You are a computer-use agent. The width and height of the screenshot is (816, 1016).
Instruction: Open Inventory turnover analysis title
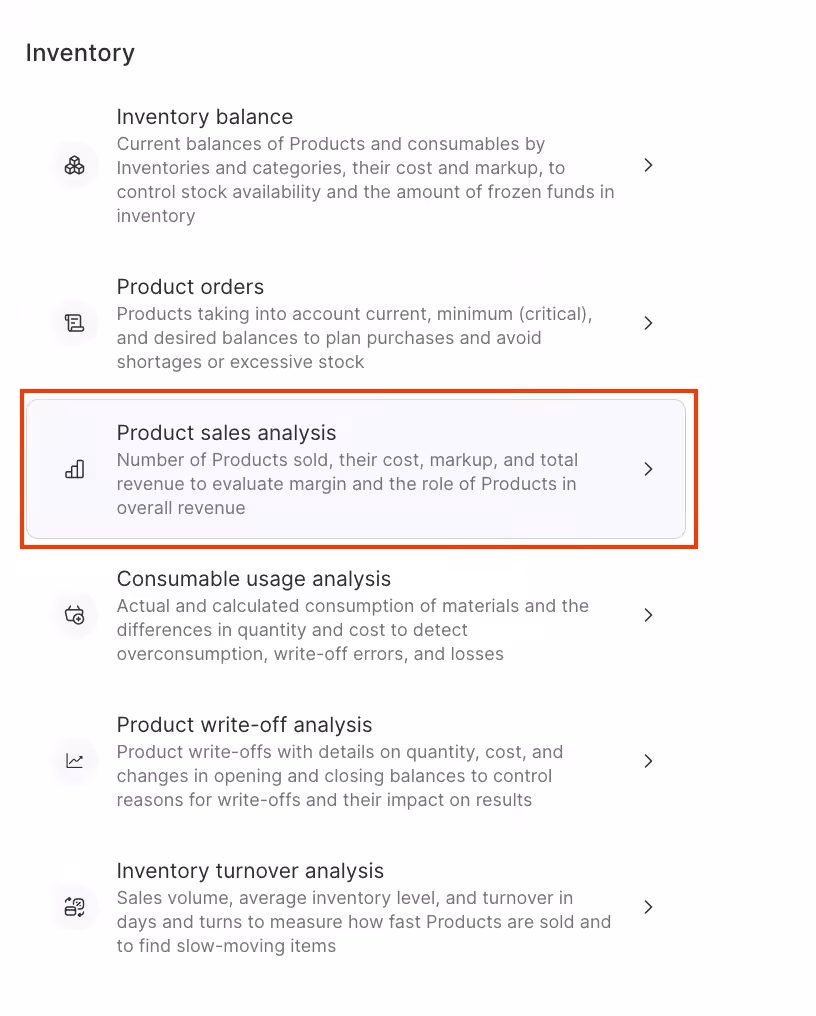[250, 871]
